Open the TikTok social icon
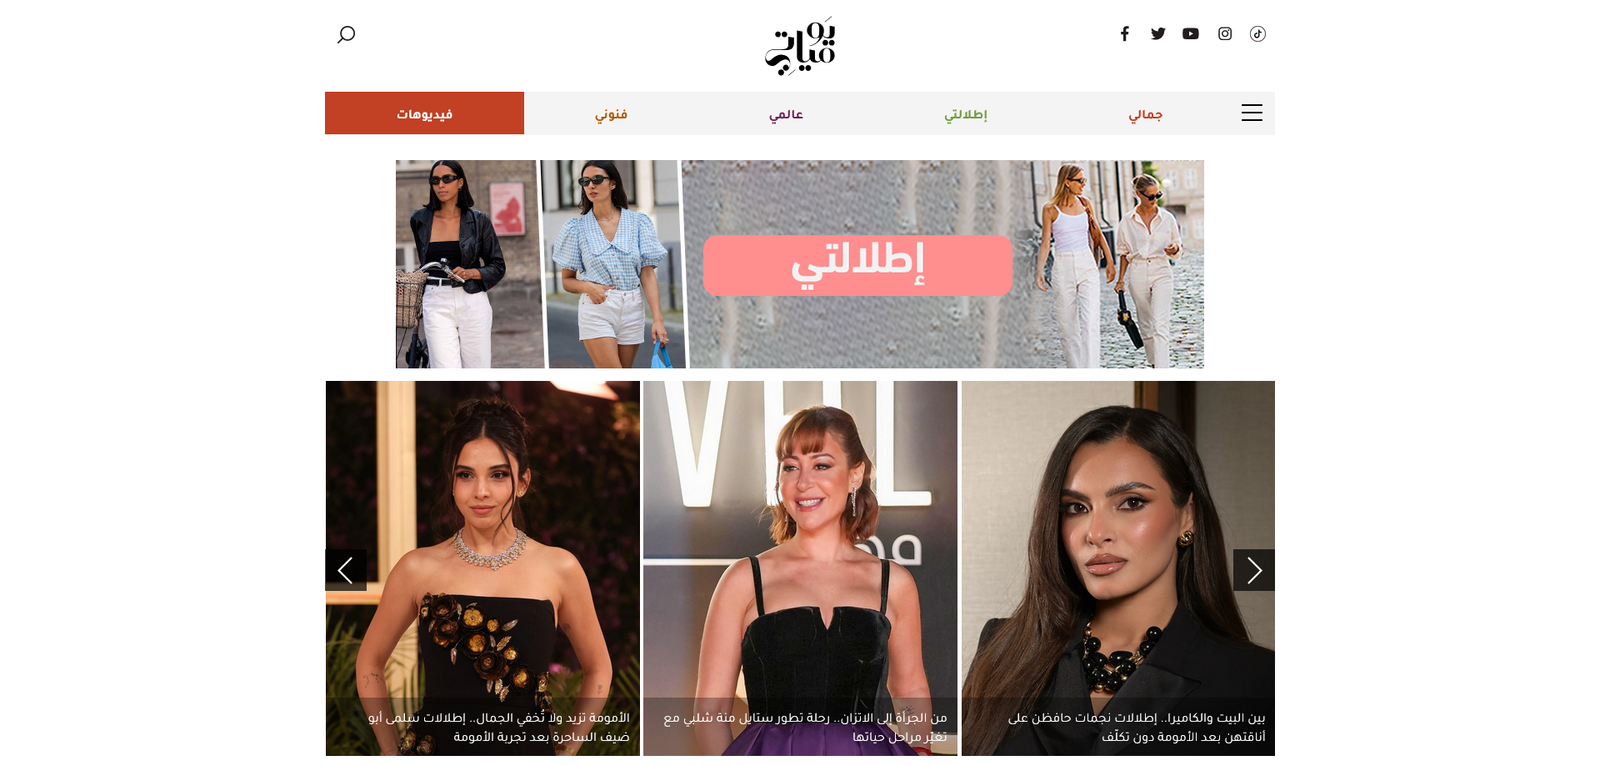 tap(1258, 34)
